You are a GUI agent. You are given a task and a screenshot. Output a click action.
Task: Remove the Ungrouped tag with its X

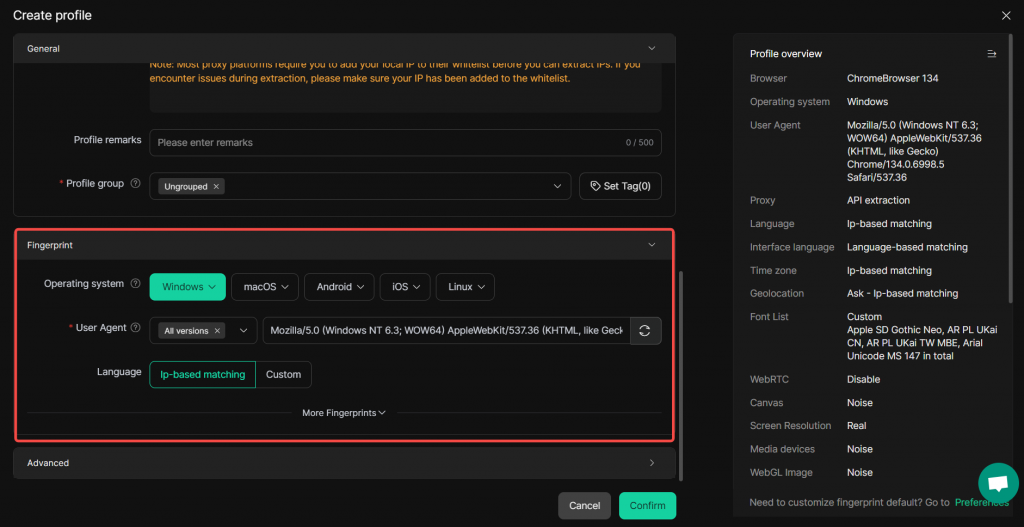point(217,186)
